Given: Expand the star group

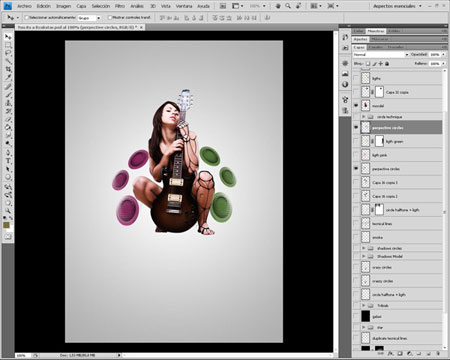Looking at the screenshot, I should [364, 327].
